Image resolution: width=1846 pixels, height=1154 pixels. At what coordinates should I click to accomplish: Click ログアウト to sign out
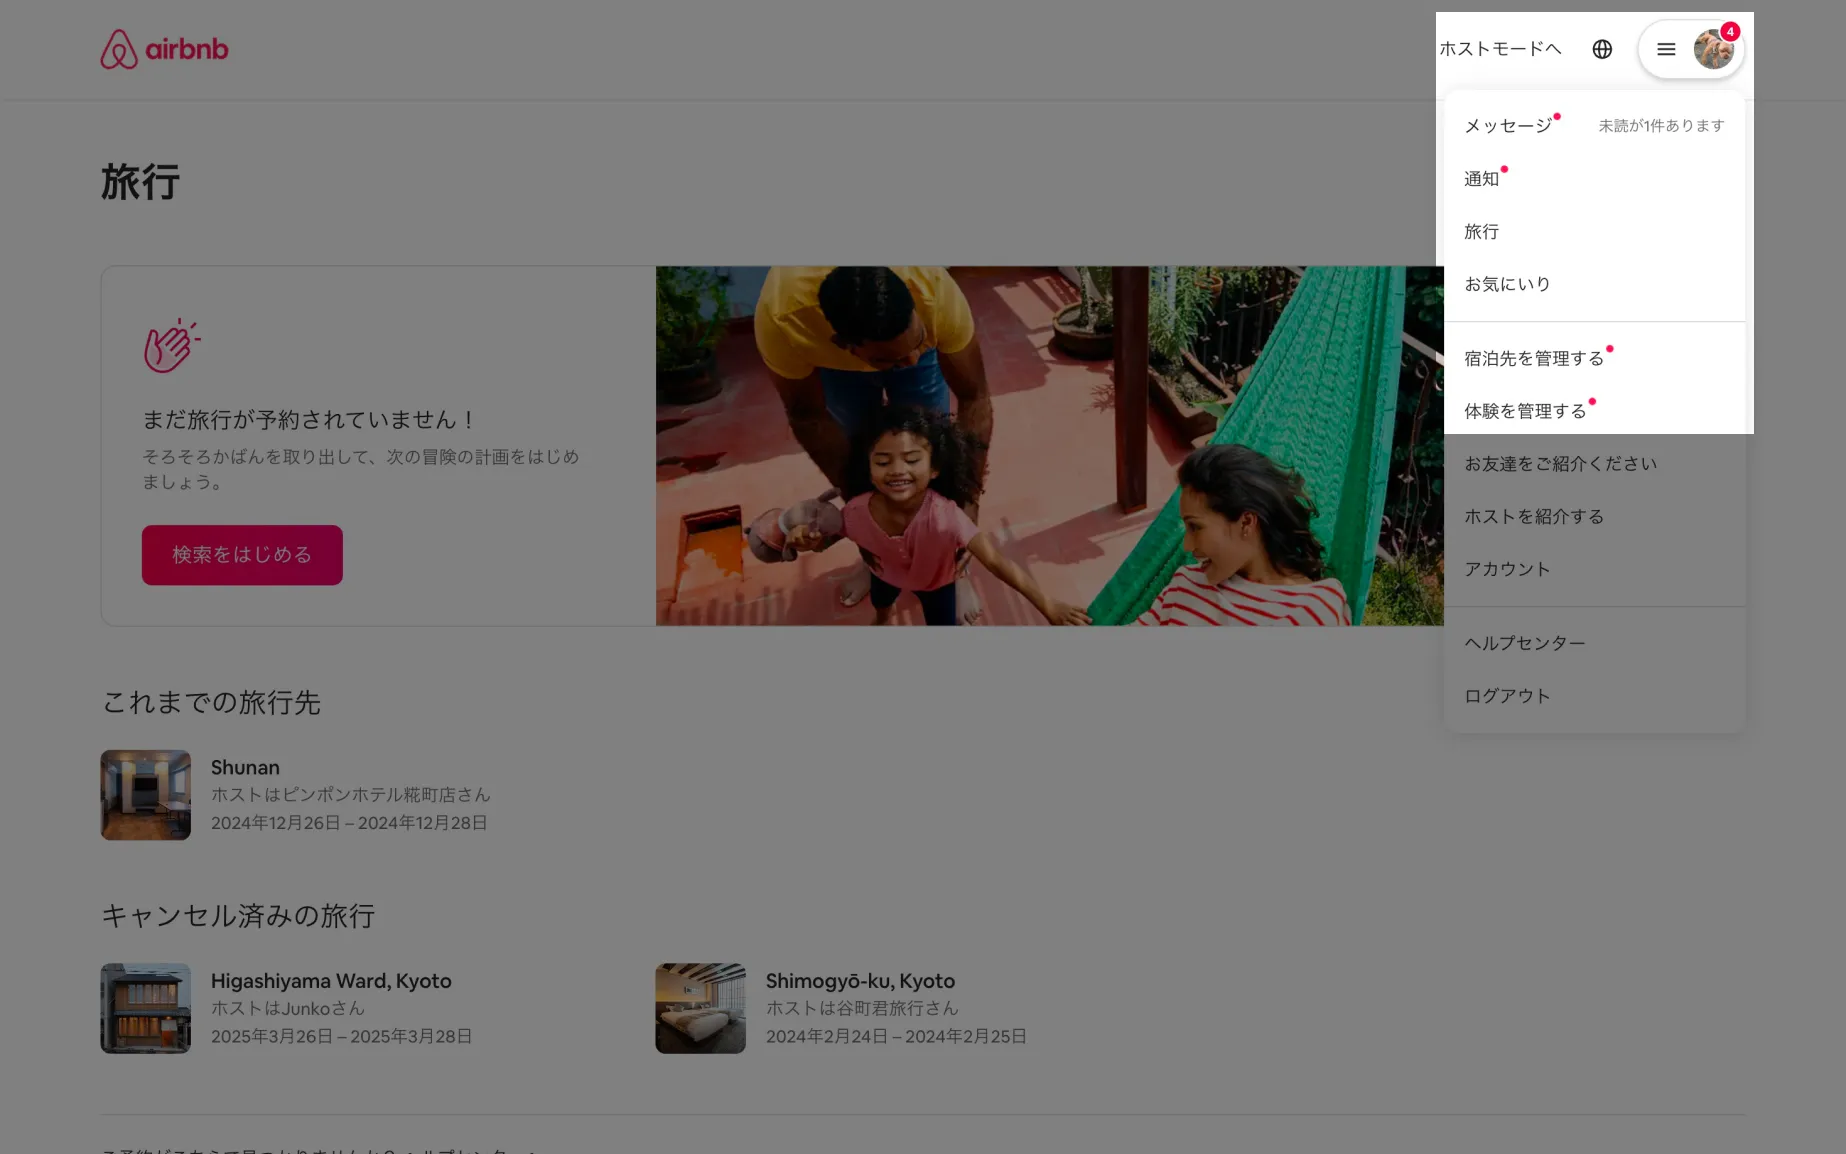(1507, 696)
